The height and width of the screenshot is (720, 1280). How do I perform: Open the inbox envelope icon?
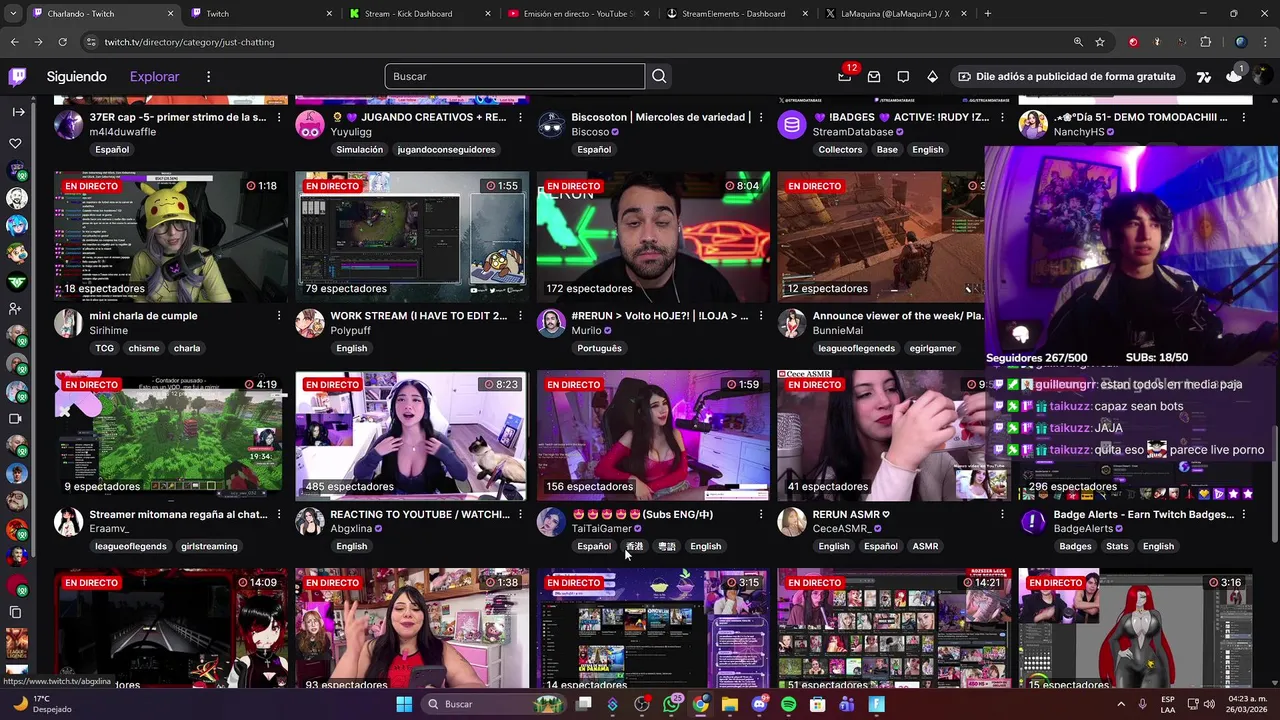874,76
